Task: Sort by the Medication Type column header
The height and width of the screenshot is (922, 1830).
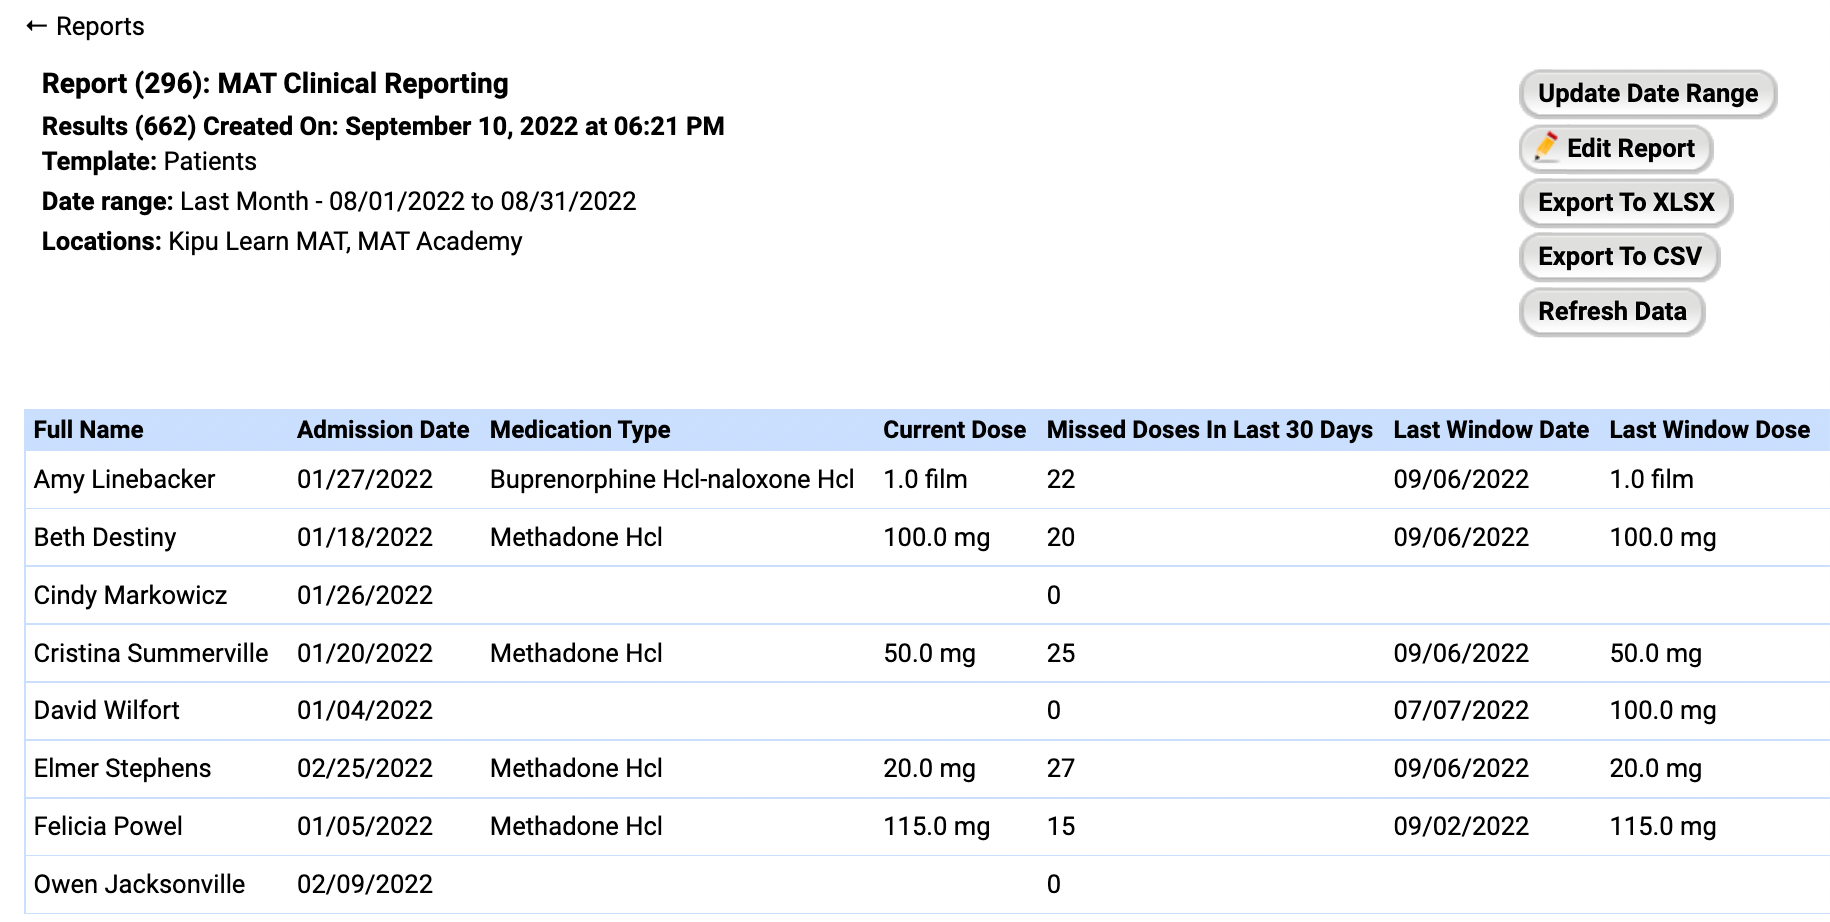Action: point(579,429)
